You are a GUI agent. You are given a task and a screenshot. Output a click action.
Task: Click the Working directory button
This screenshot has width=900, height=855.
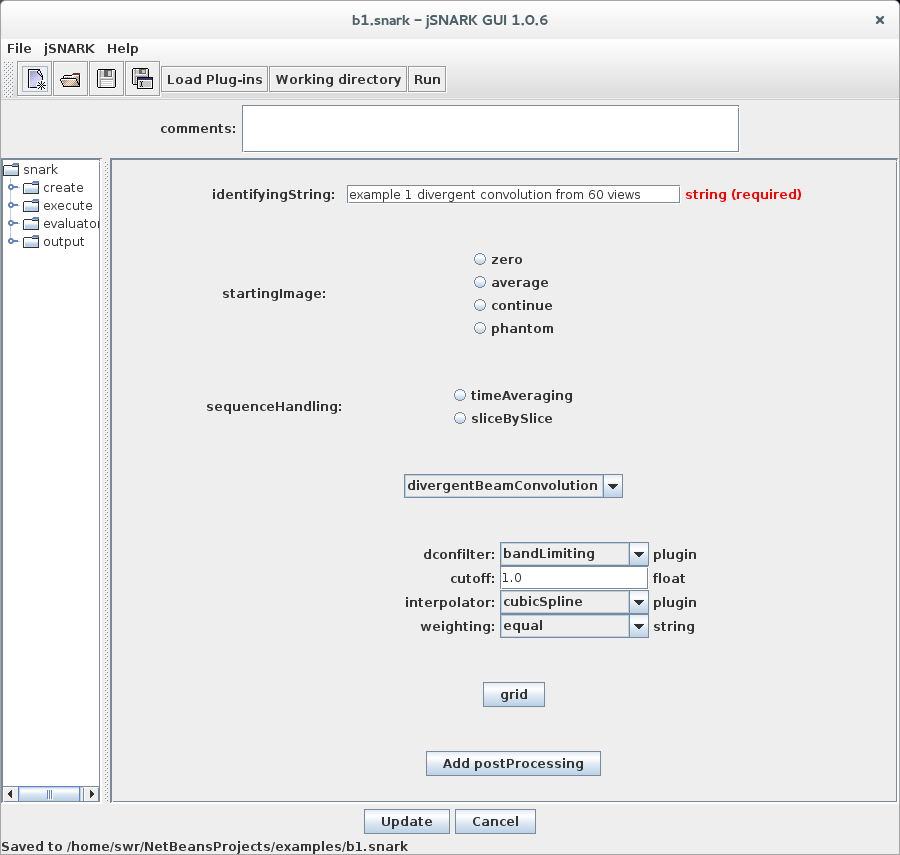(x=338, y=79)
